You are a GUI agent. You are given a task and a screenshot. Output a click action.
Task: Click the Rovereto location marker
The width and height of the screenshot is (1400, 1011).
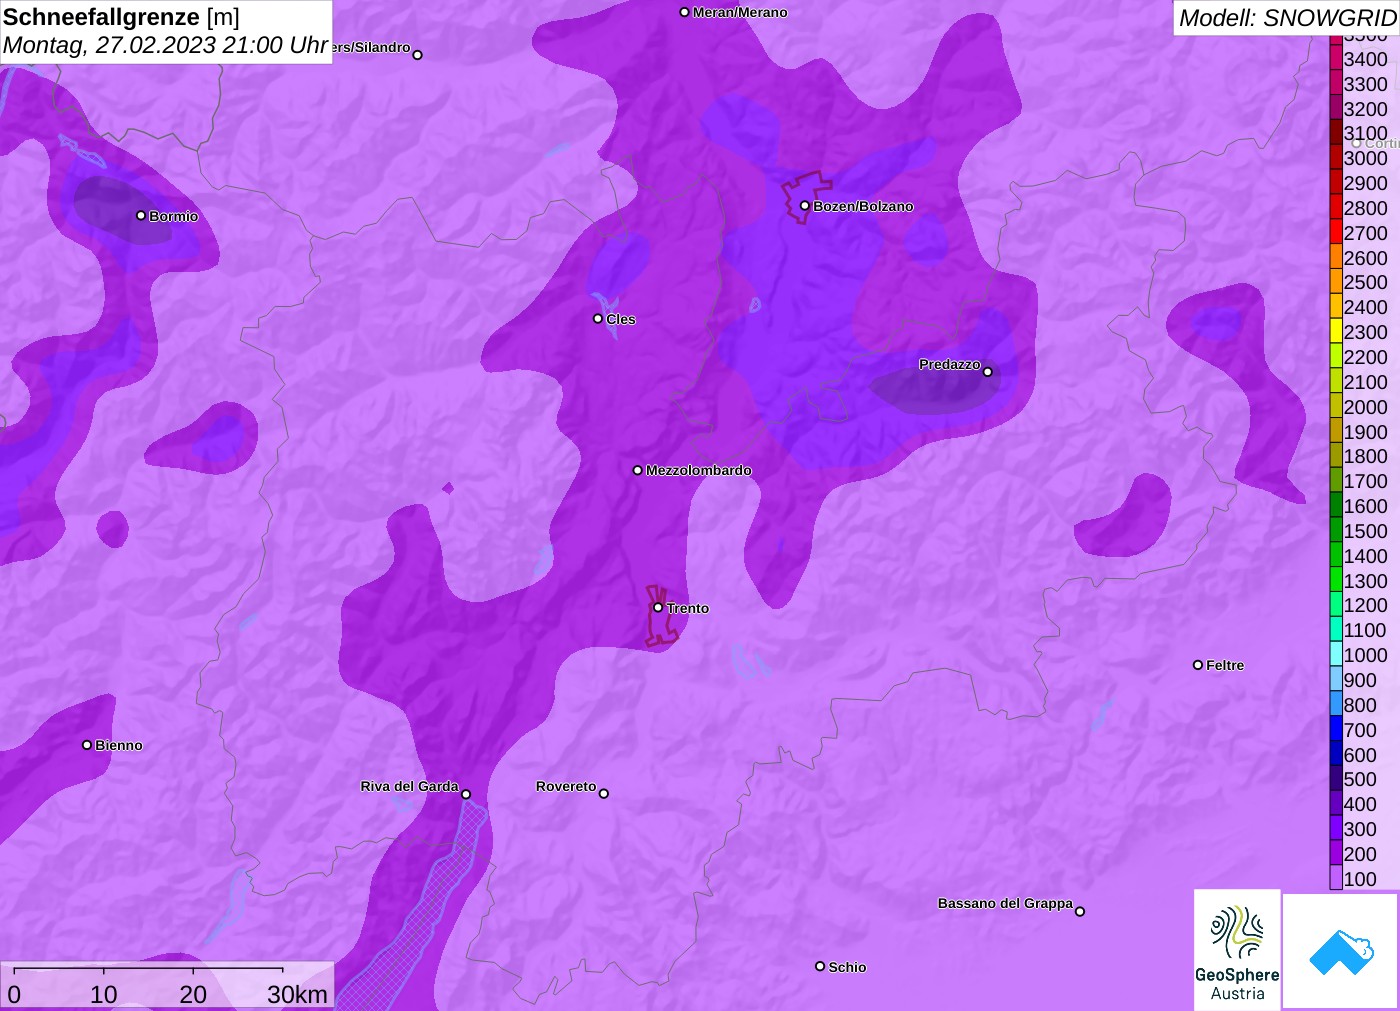coord(604,794)
